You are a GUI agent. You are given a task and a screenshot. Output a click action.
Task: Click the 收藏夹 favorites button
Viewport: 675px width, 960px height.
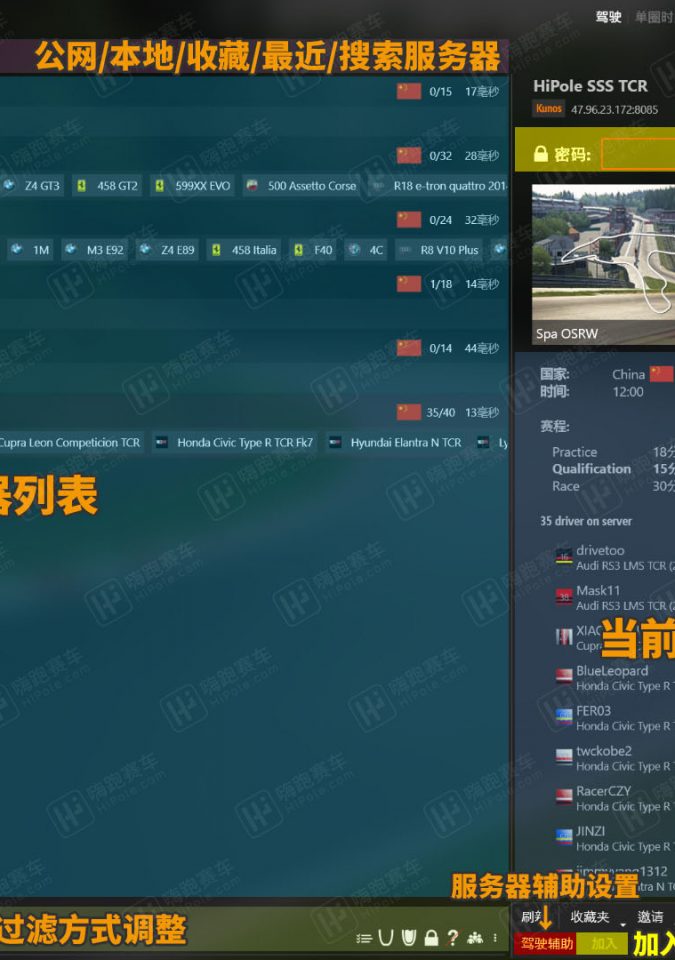point(590,917)
